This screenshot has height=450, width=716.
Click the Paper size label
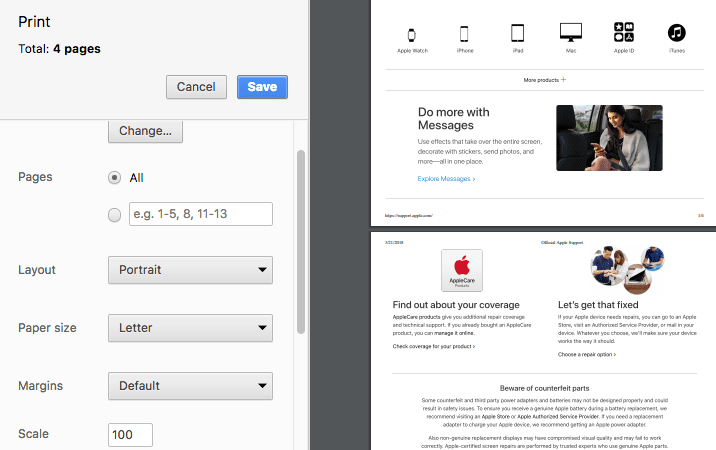click(47, 328)
